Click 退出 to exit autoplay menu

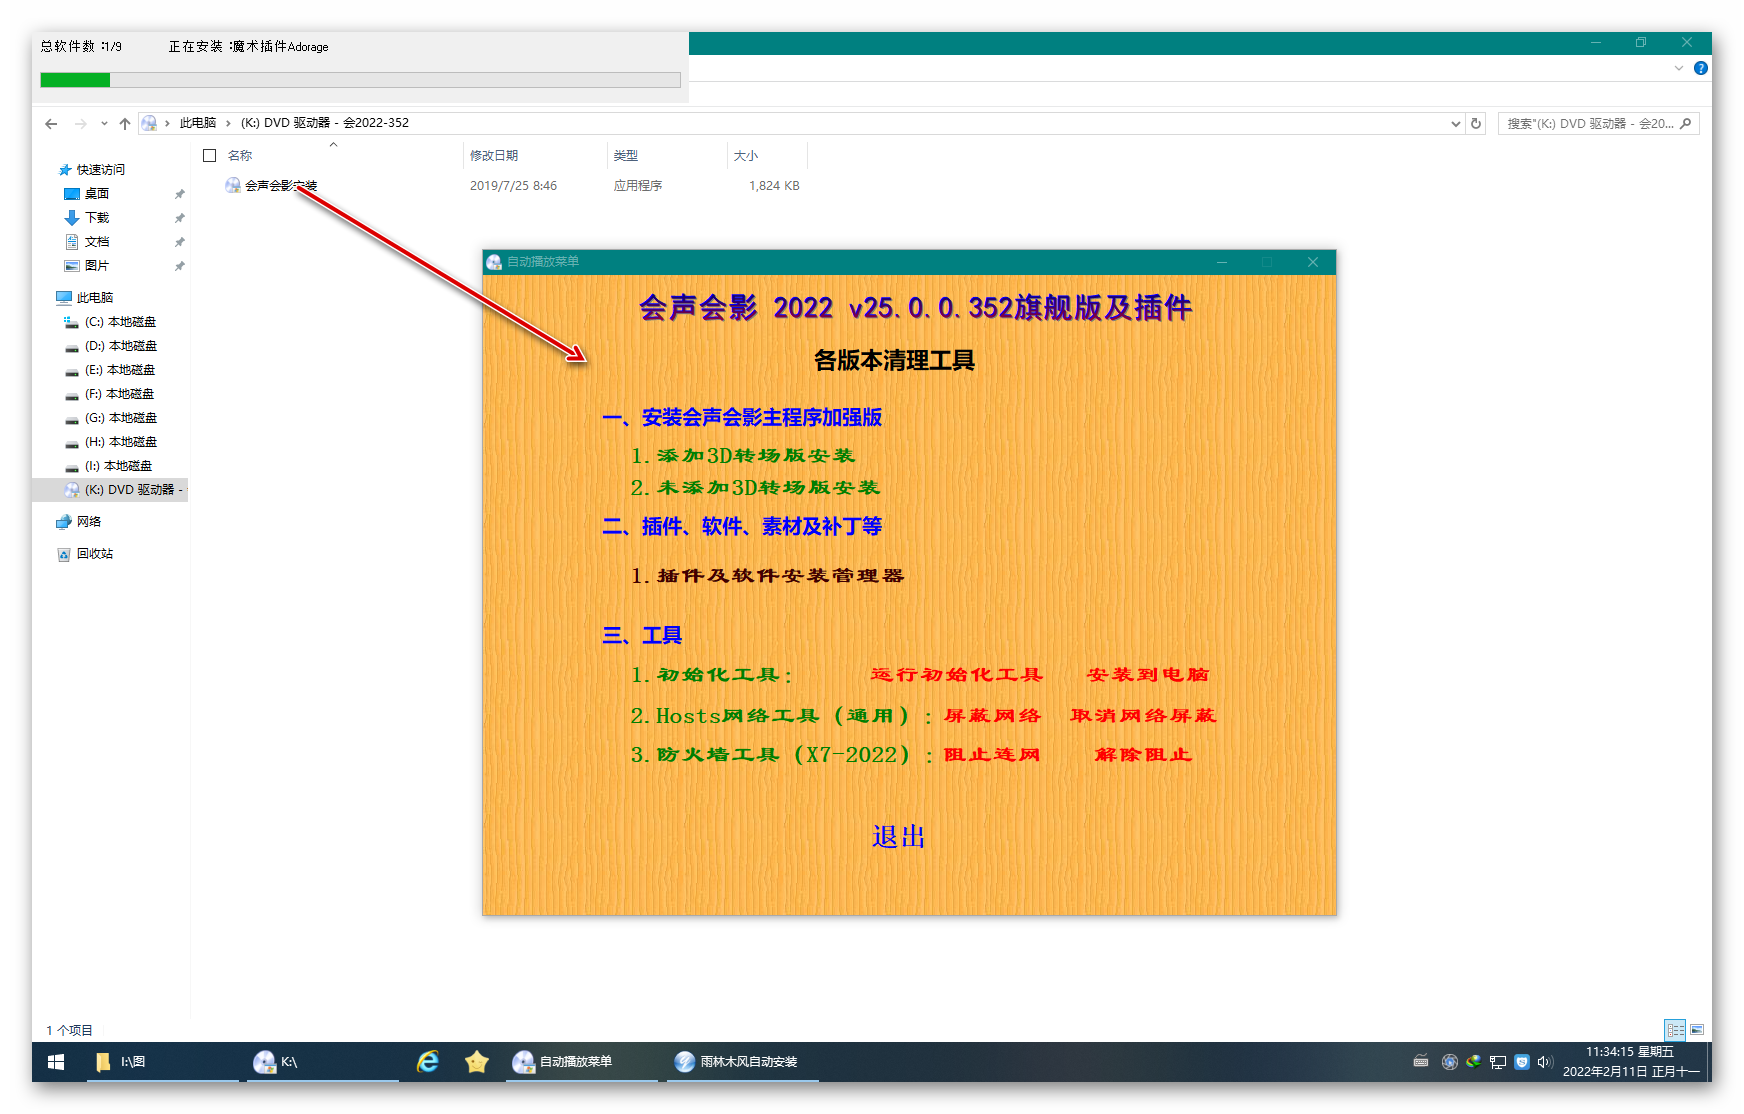click(899, 837)
